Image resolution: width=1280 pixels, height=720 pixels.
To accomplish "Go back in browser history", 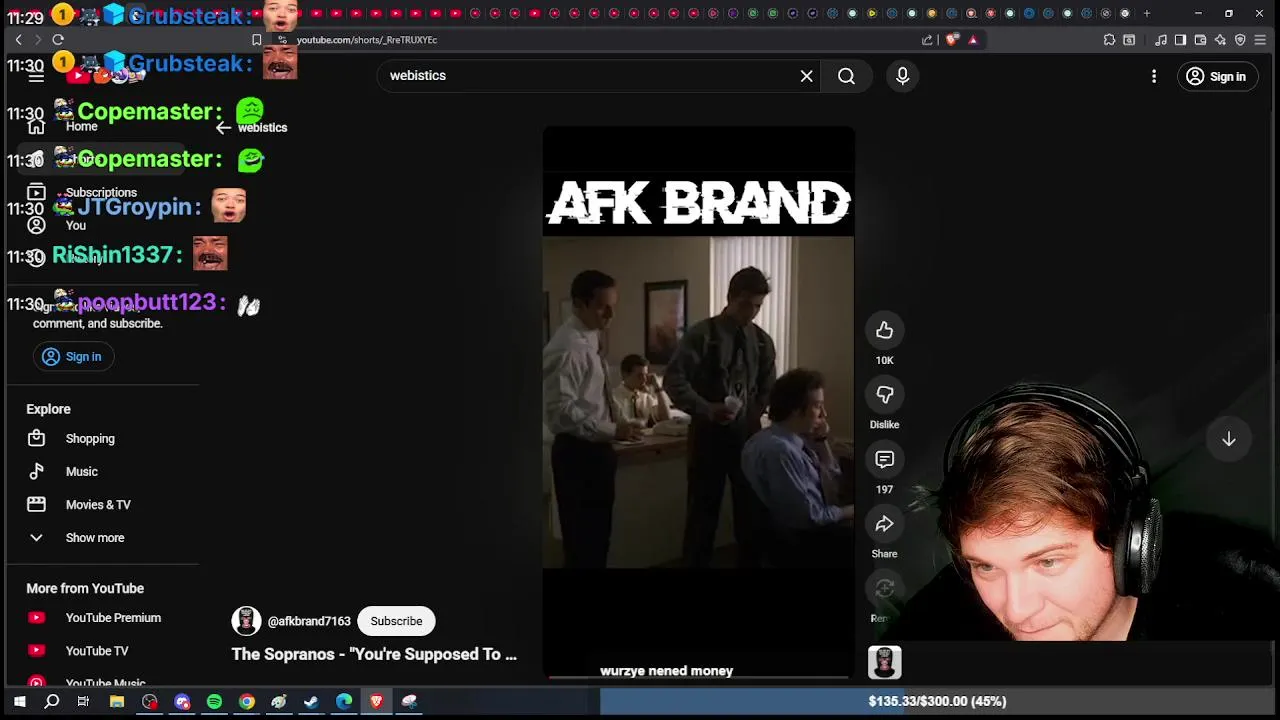I will (18, 40).
